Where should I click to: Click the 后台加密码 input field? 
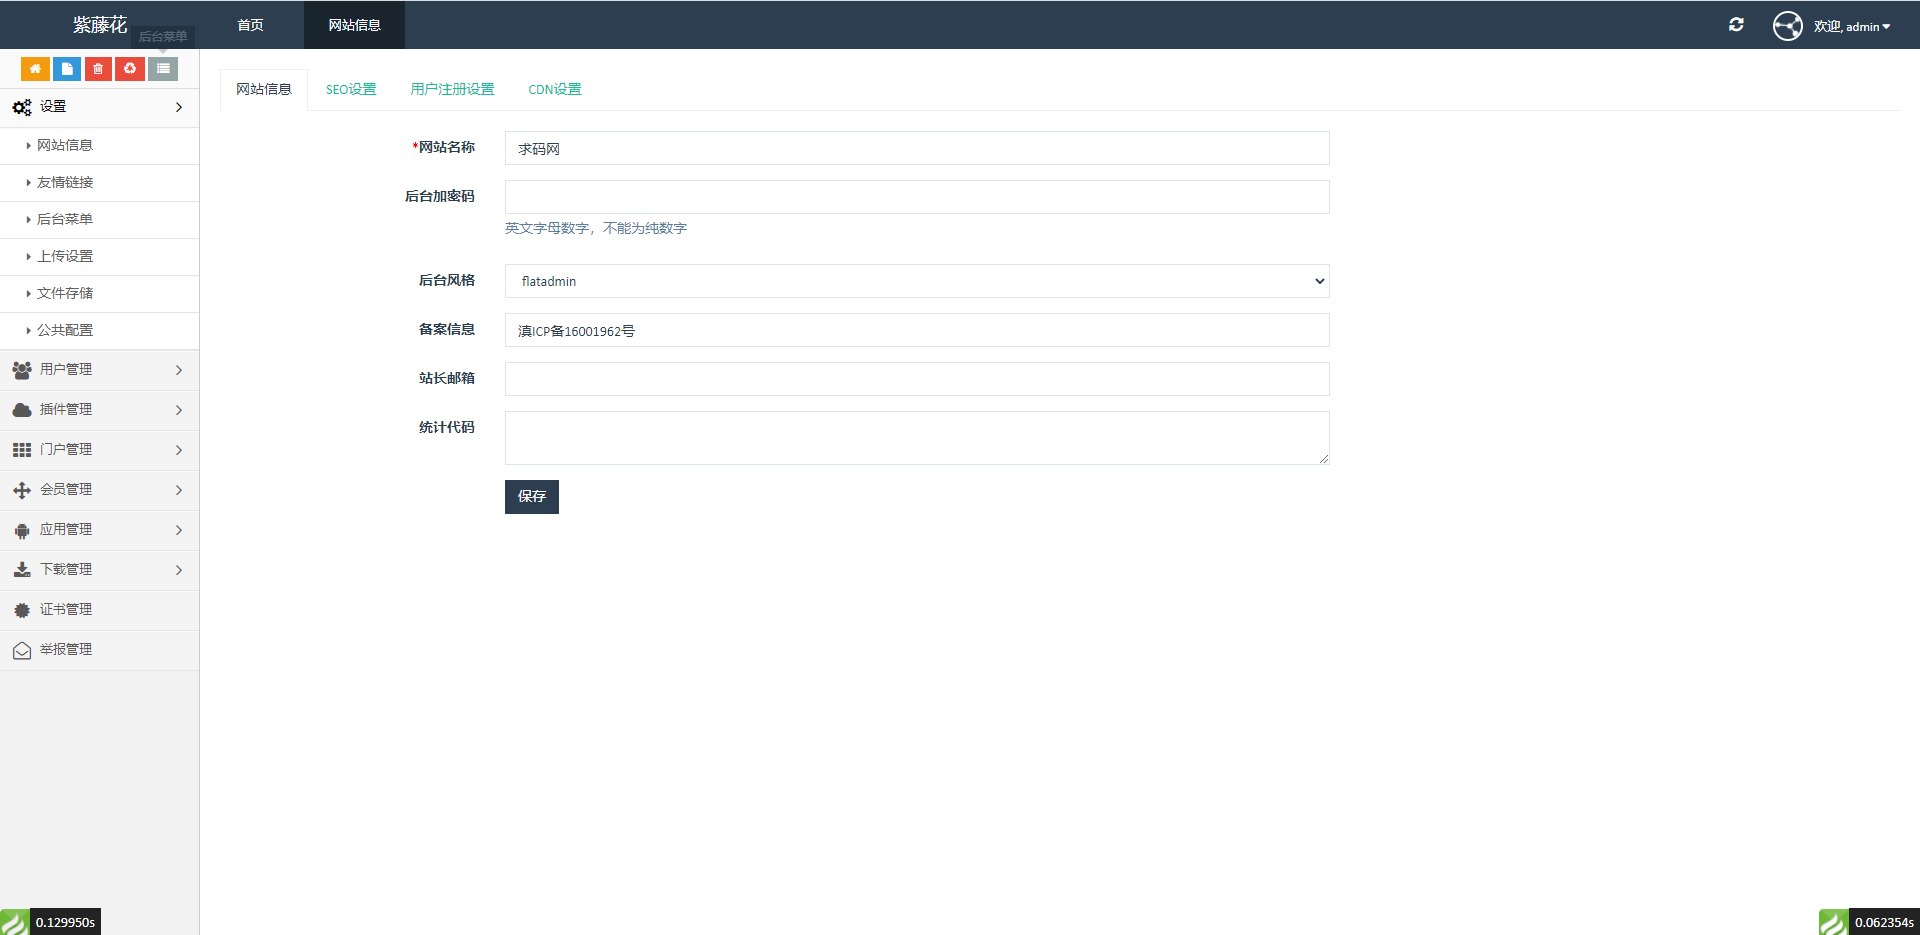pyautogui.click(x=917, y=197)
